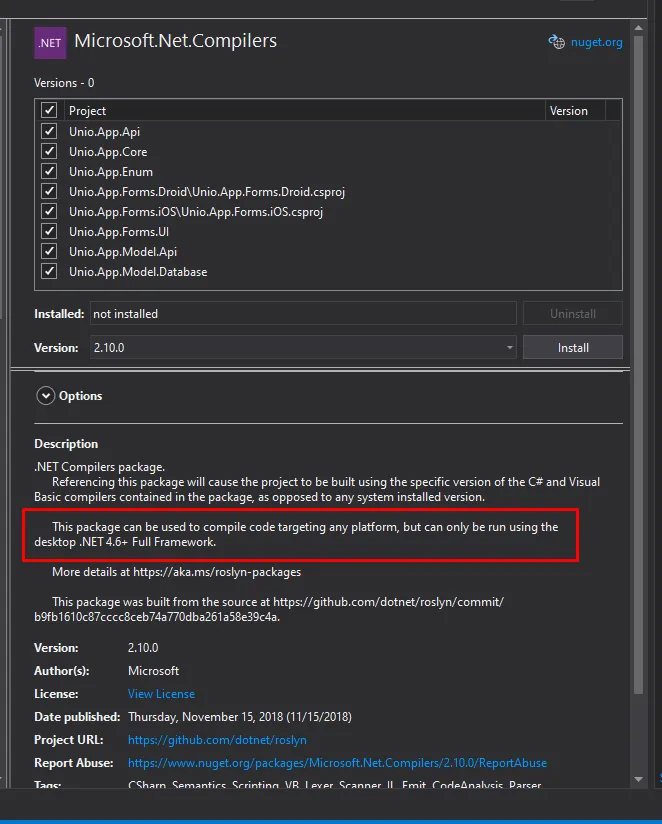
Task: Uncheck the Unio.App.Model.Database checkbox
Action: (49, 271)
